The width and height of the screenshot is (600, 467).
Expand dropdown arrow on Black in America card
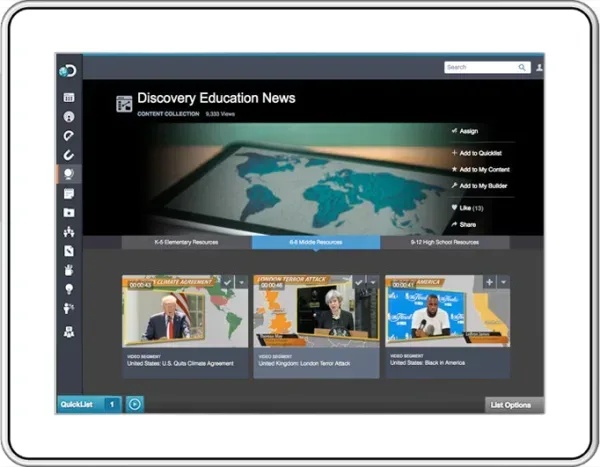pyautogui.click(x=504, y=283)
